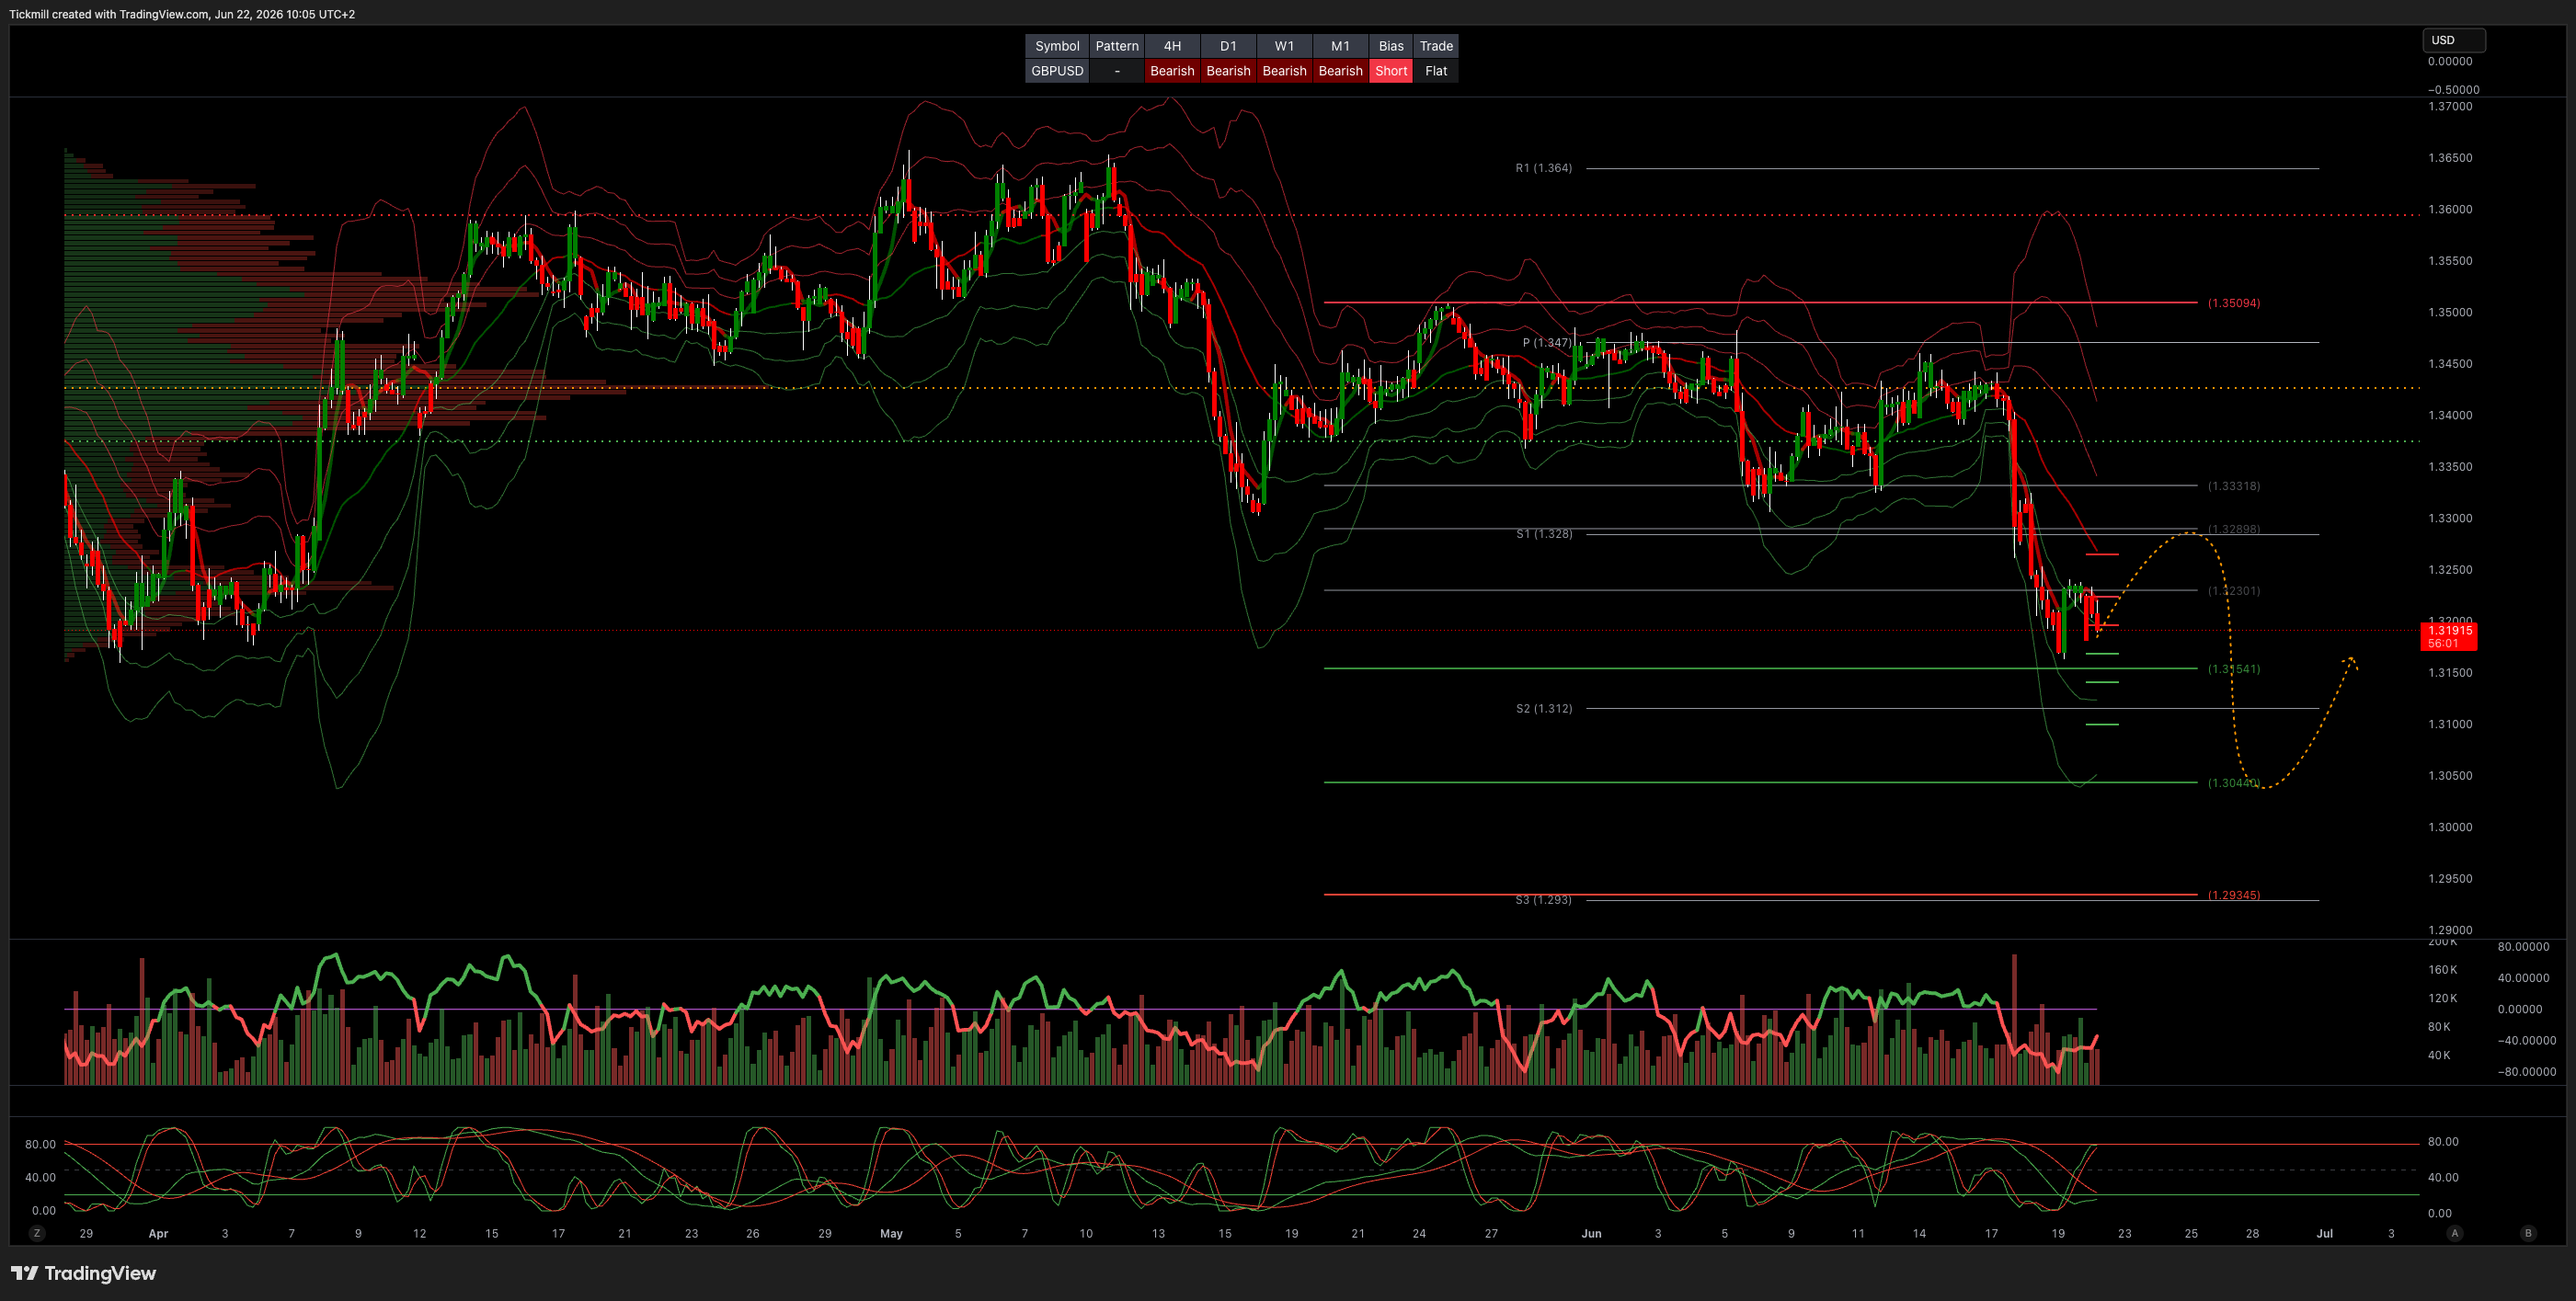Viewport: 2576px width, 1301px height.
Task: Click the S1 (1.328) support label
Action: tap(1543, 534)
